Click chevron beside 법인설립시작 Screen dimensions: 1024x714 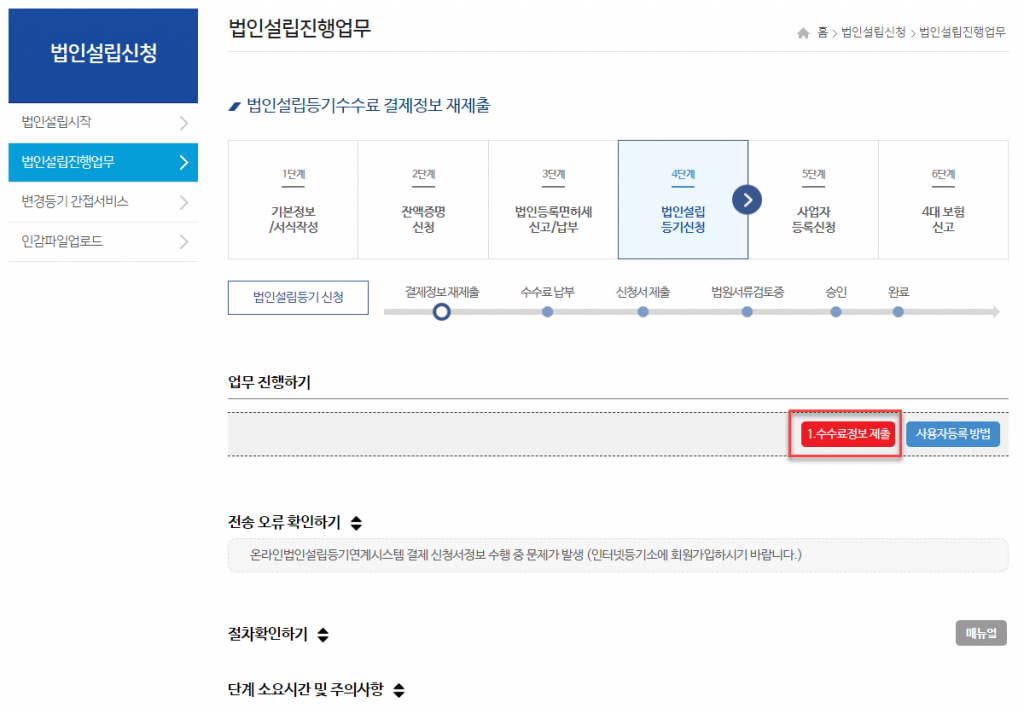(x=184, y=123)
